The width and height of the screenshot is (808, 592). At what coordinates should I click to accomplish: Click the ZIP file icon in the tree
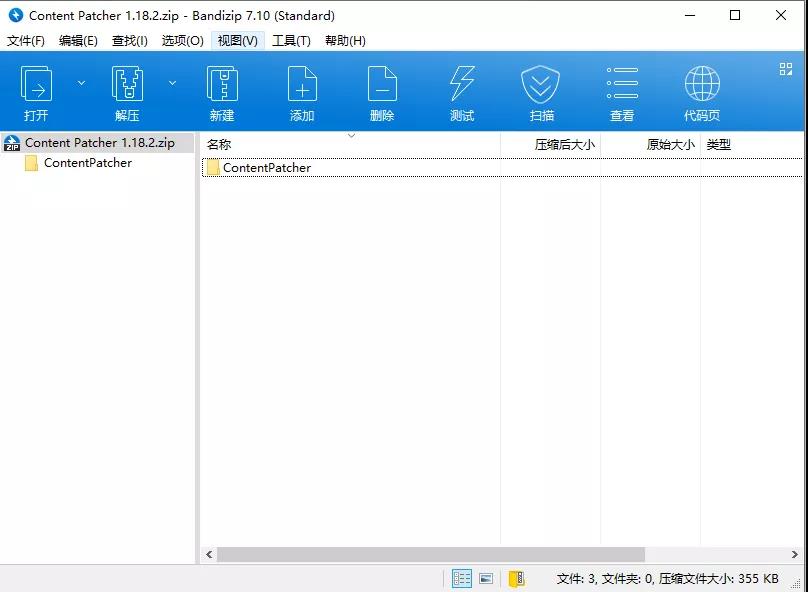(12, 143)
